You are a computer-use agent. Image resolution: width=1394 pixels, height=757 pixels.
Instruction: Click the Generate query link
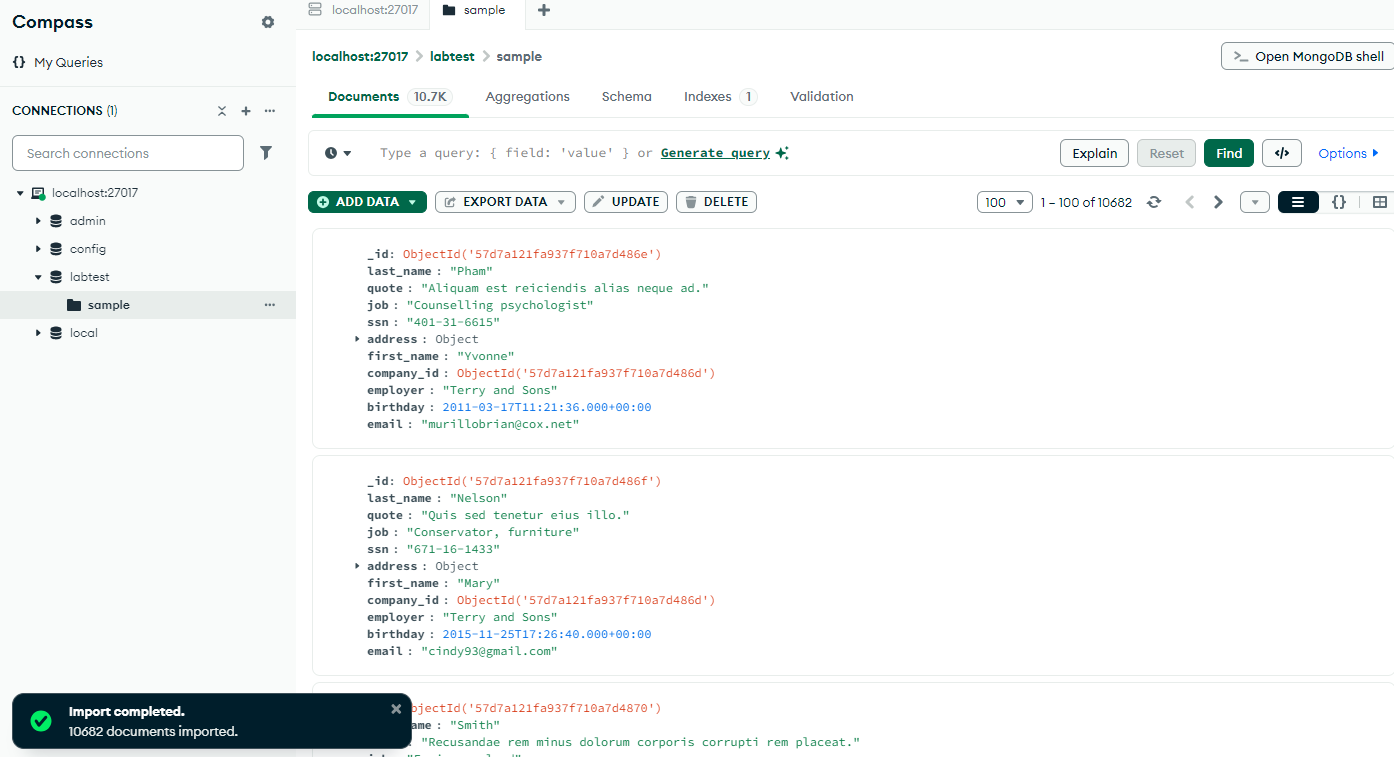coord(715,153)
